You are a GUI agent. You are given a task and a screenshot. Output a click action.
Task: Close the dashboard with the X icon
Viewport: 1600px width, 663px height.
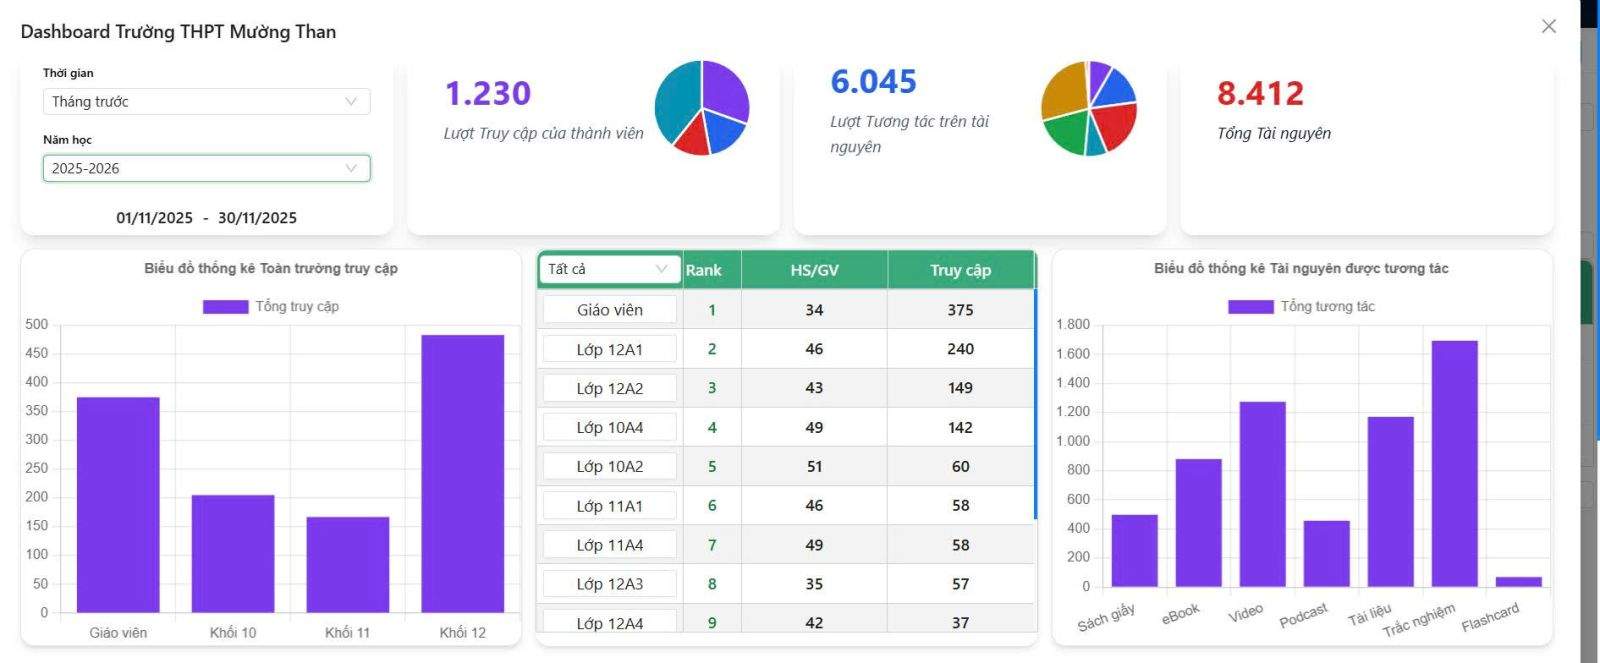1548,27
